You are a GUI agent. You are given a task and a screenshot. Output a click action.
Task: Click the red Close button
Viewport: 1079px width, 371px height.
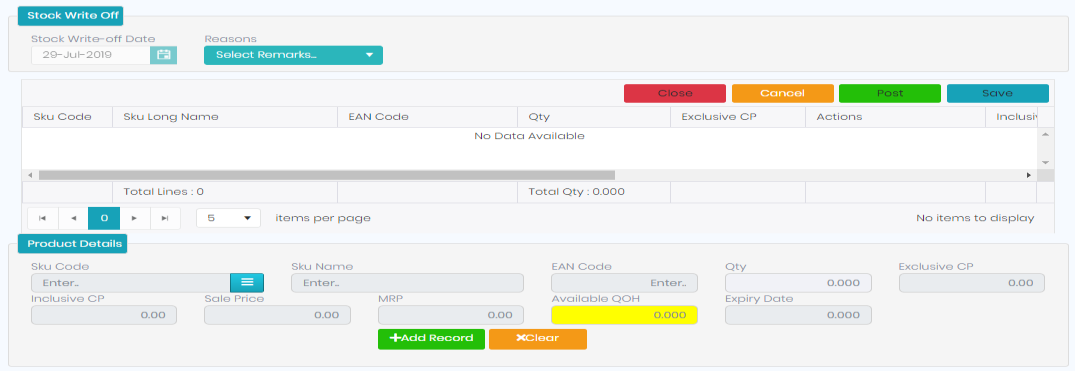point(675,94)
